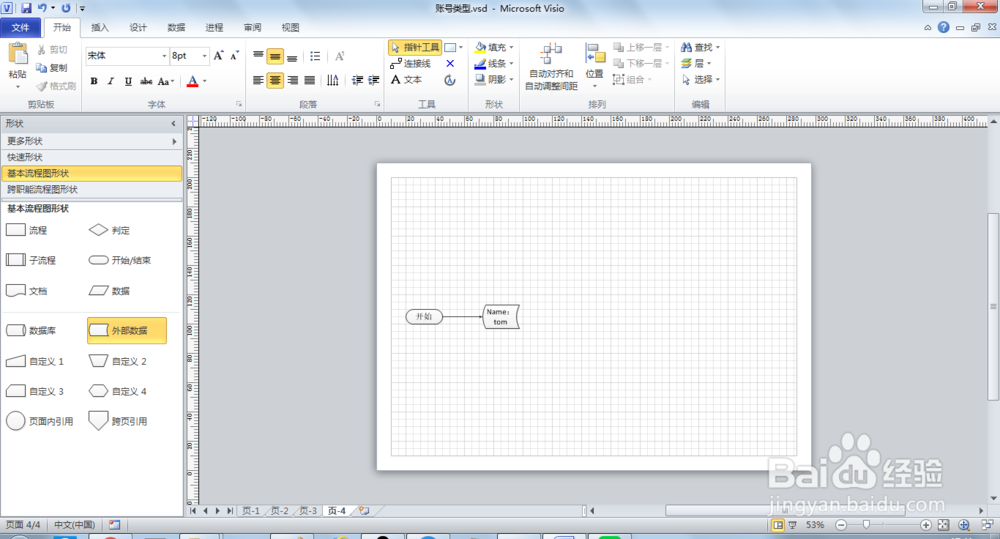Pick the Decision (判定) diamond shape
This screenshot has height=539, width=1000.
pos(109,230)
